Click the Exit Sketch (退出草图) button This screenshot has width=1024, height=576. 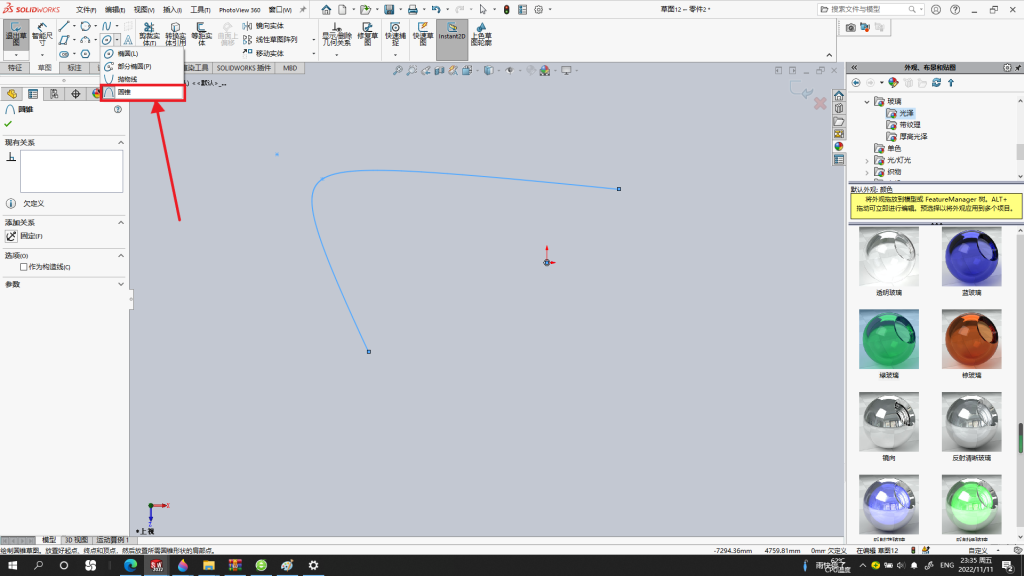16,34
